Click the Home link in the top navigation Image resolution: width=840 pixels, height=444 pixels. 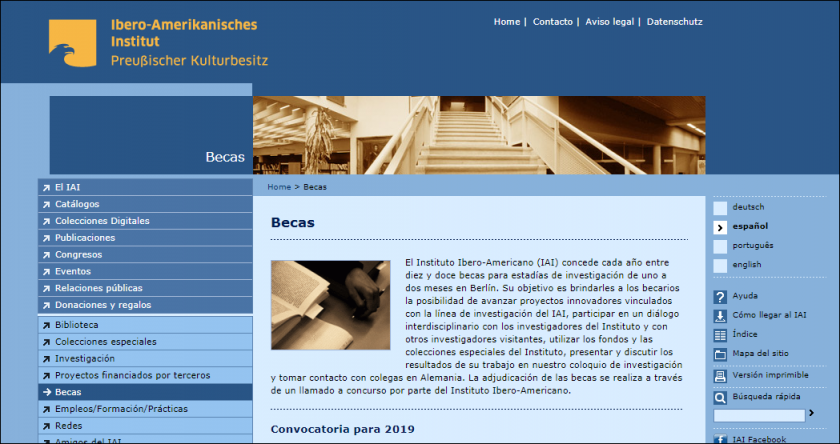[x=507, y=22]
